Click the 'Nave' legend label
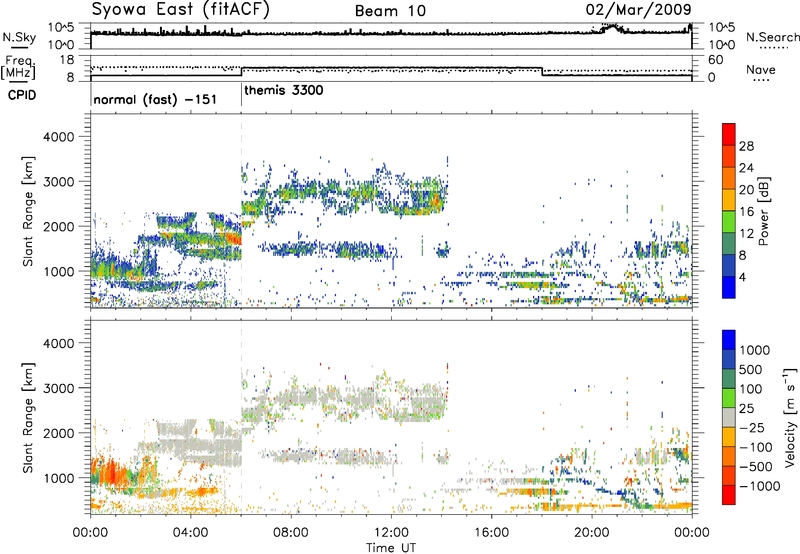Image resolution: width=800 pixels, height=554 pixels. point(760,69)
